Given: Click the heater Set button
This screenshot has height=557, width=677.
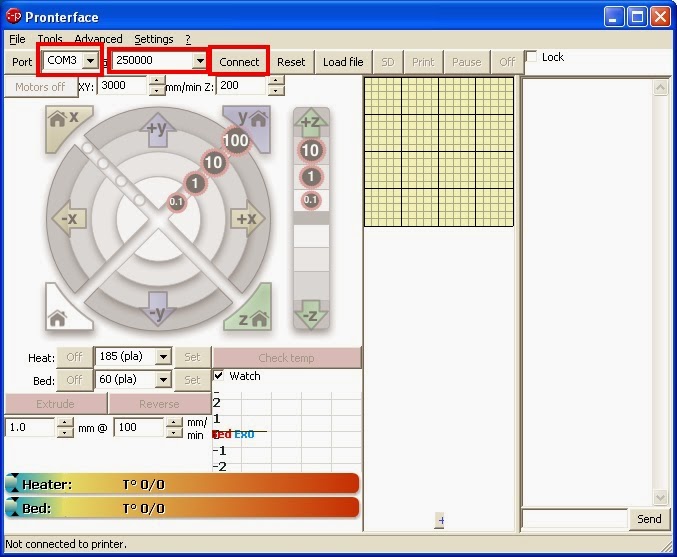Looking at the screenshot, I should (192, 357).
